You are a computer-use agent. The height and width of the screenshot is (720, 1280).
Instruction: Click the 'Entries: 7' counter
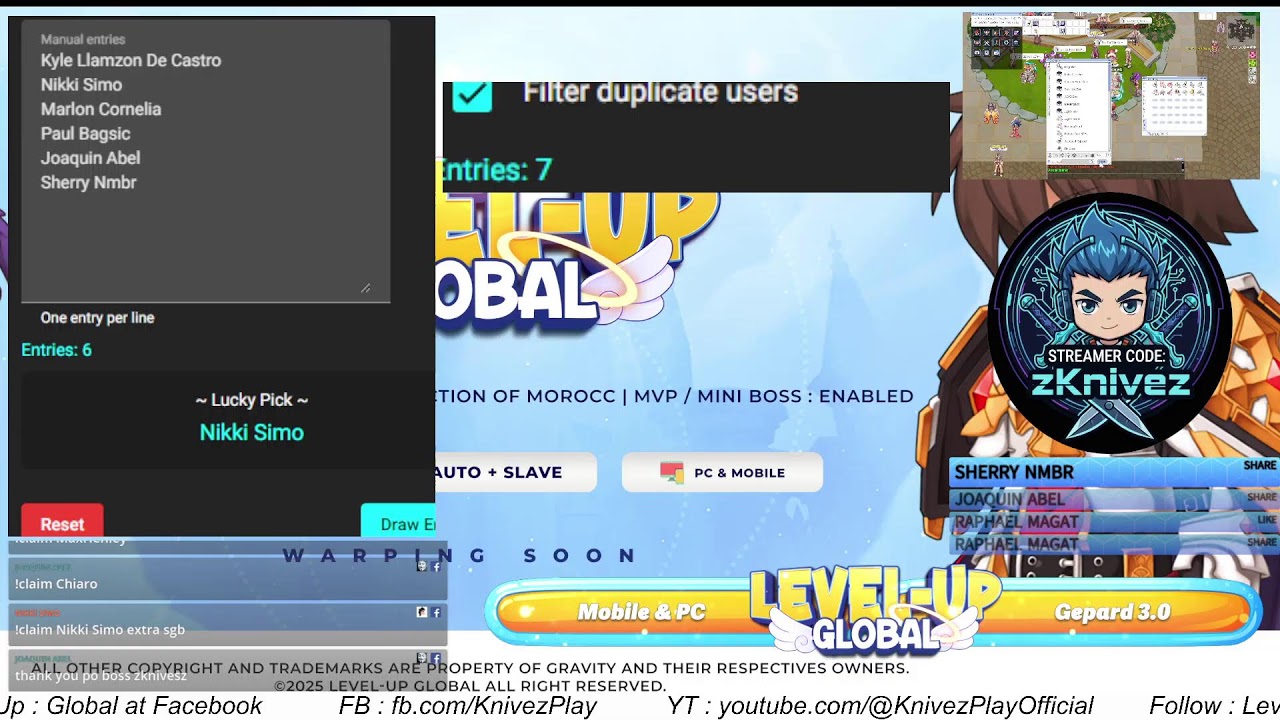coord(497,169)
